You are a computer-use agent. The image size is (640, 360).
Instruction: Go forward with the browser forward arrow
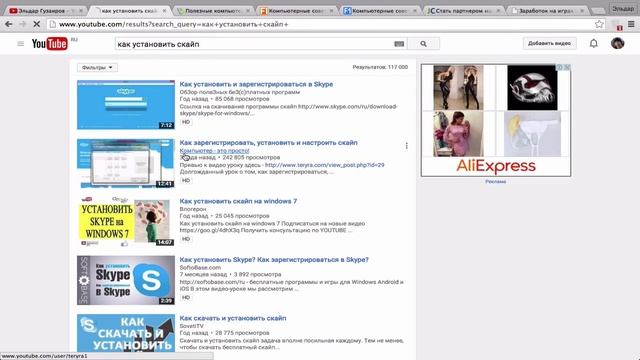click(22, 24)
